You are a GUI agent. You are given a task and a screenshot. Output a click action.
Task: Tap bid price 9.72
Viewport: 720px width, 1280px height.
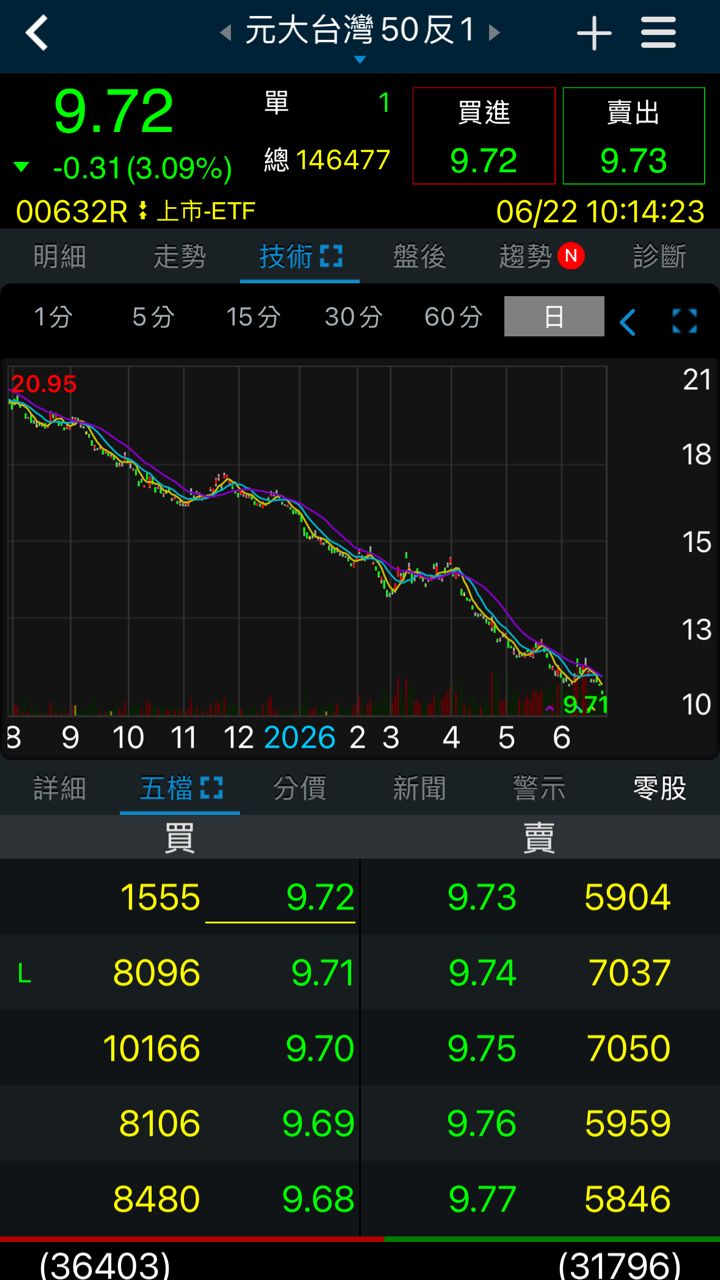(x=320, y=898)
